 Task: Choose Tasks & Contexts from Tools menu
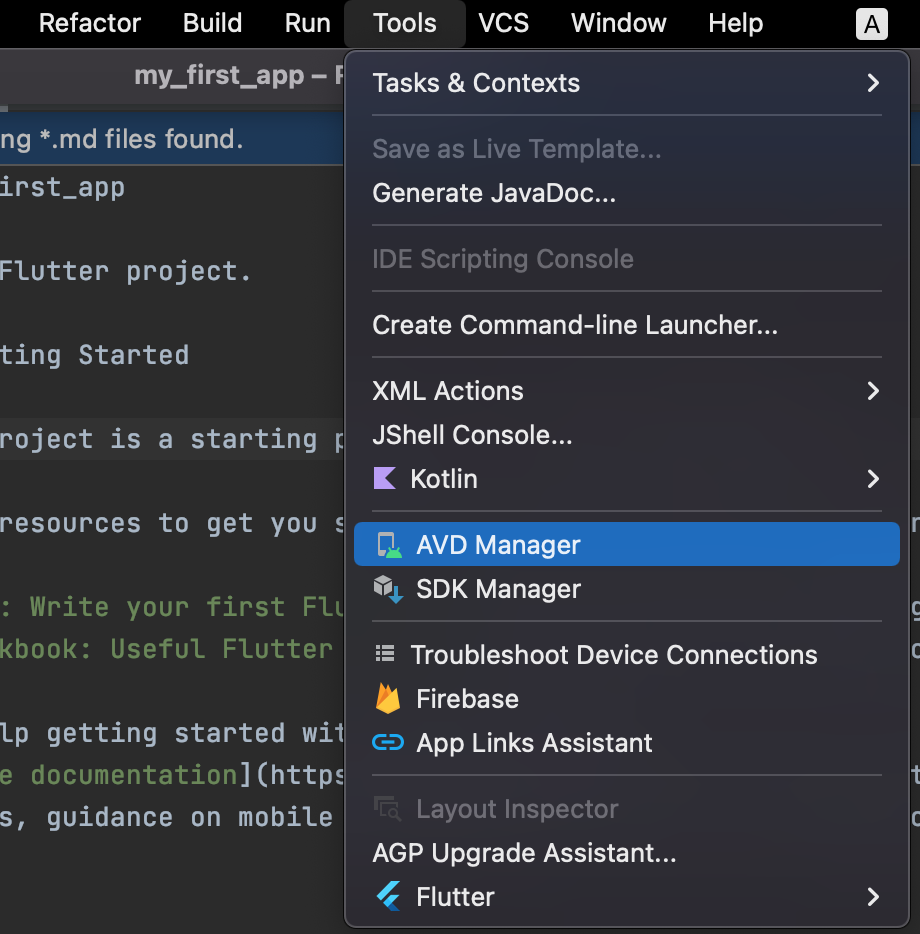pos(627,83)
